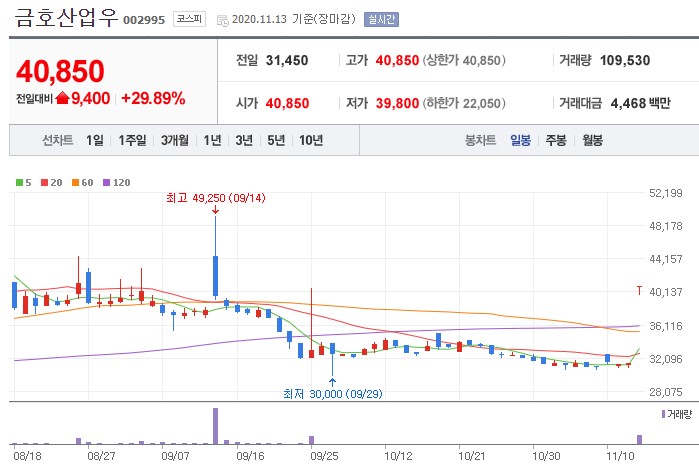
Task: Click the 거래량 value 109,530
Action: (x=625, y=60)
